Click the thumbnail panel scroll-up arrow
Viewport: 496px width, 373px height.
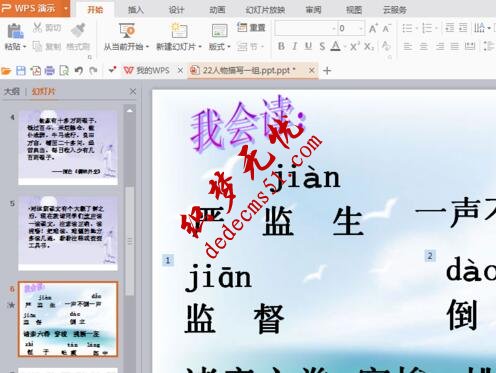(x=130, y=111)
